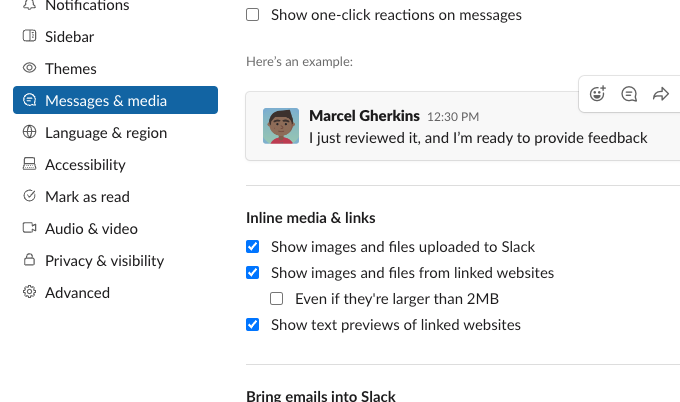Click the Marcel Gherkins name
The height and width of the screenshot is (402, 680).
click(364, 116)
